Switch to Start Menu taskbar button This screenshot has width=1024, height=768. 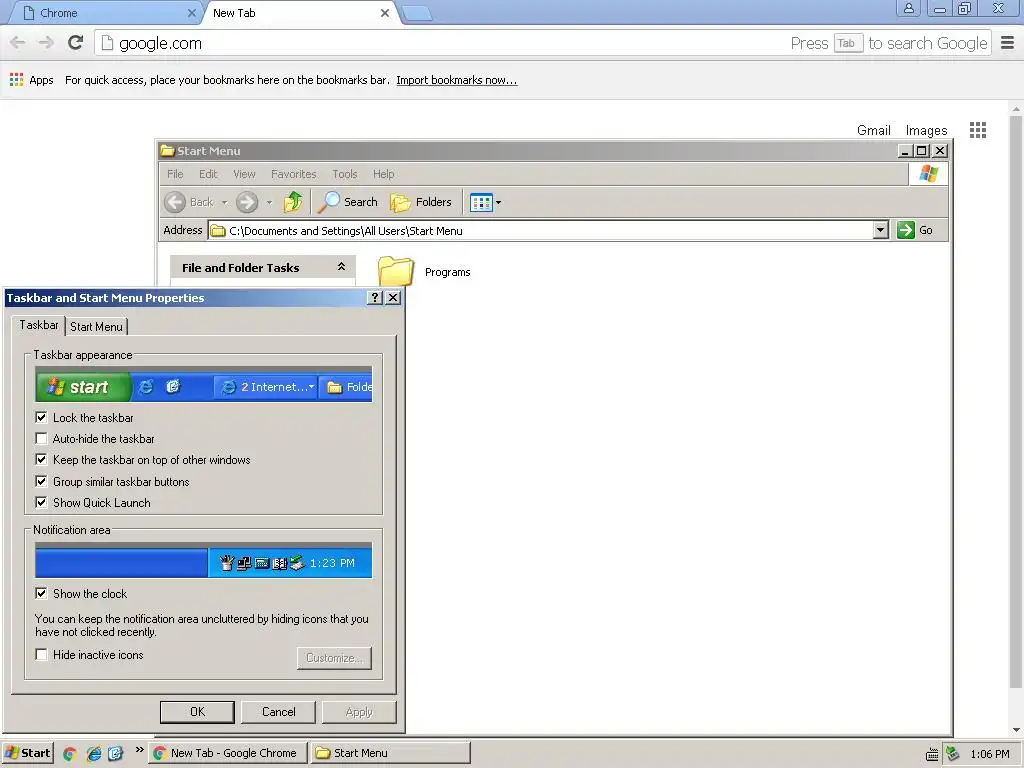390,753
